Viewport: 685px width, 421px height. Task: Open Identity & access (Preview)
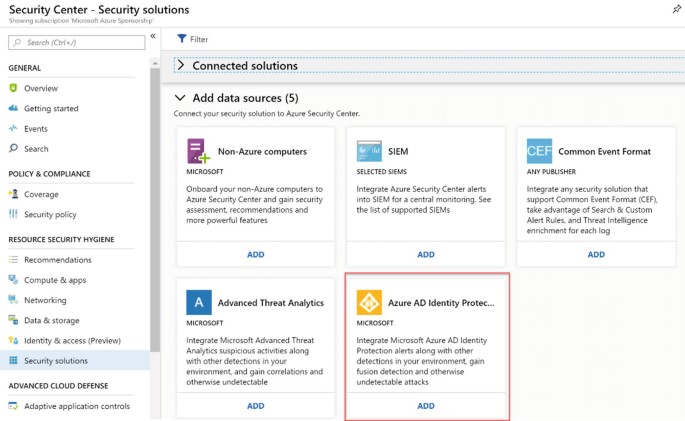pos(72,340)
